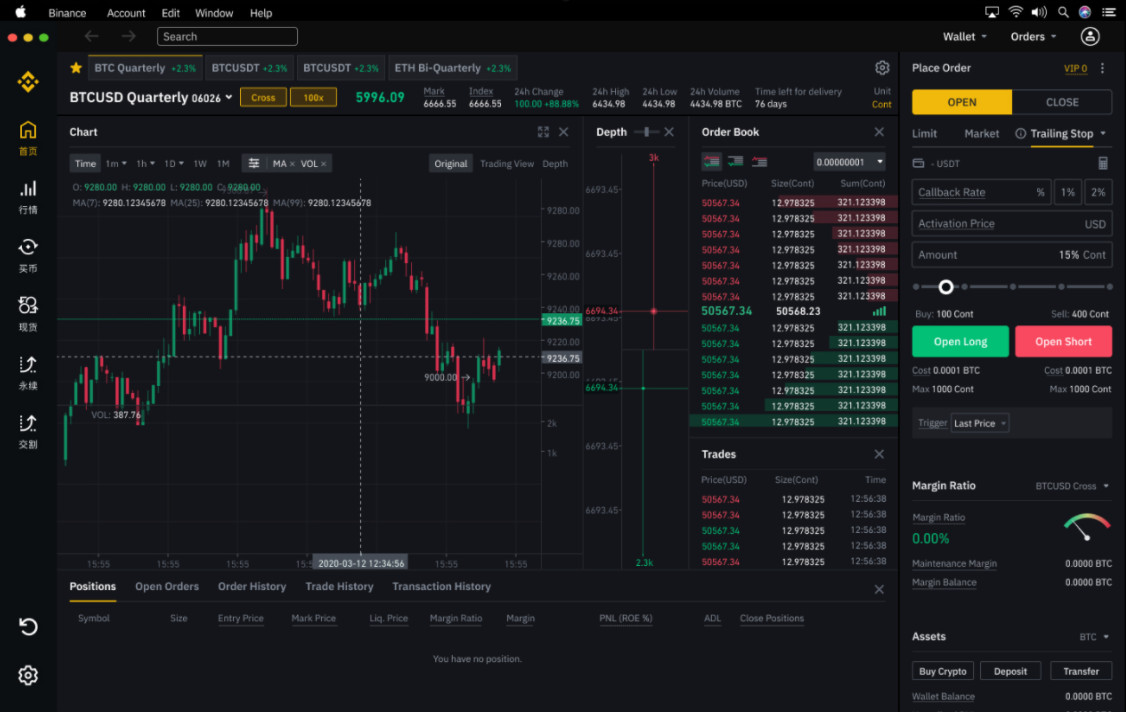Switch to the Transaction History tab
Screen dimensions: 1126x712
point(442,586)
